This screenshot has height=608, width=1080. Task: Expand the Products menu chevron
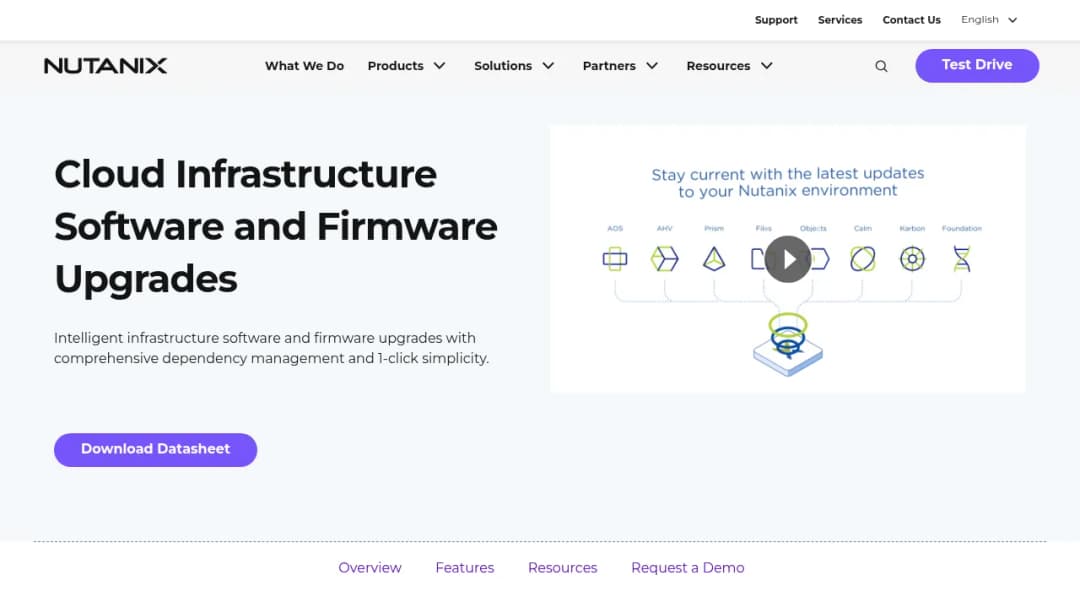(x=439, y=66)
